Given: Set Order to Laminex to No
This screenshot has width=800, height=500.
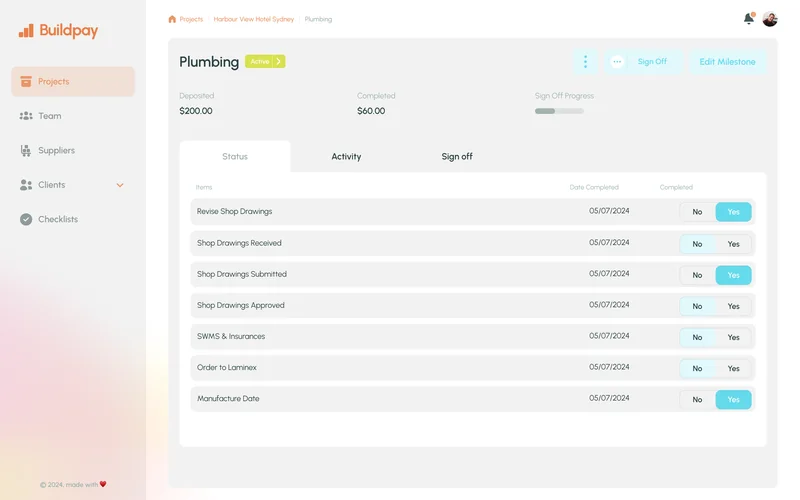Looking at the screenshot, I should coord(697,368).
